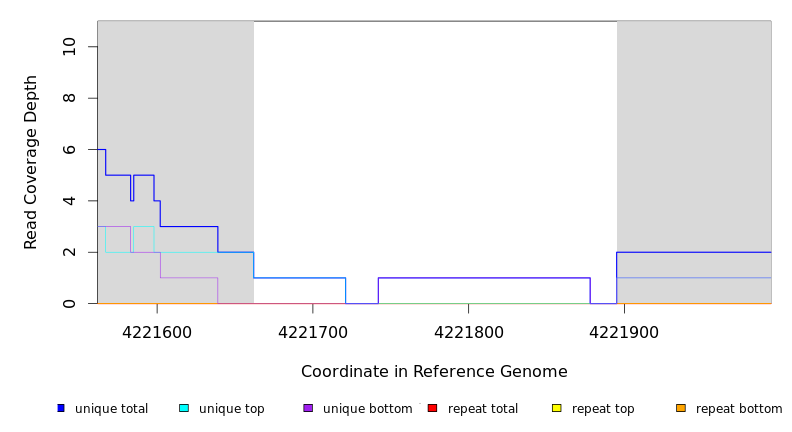Click the blue unique total legend swatch

(61, 408)
